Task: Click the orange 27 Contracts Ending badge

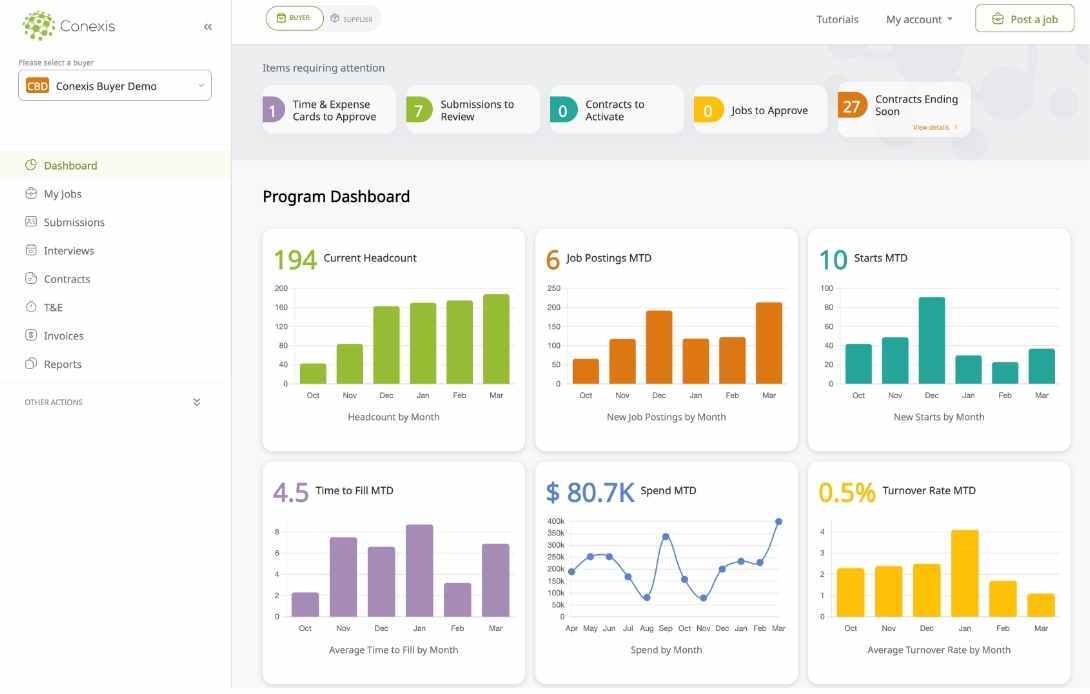Action: (x=852, y=106)
